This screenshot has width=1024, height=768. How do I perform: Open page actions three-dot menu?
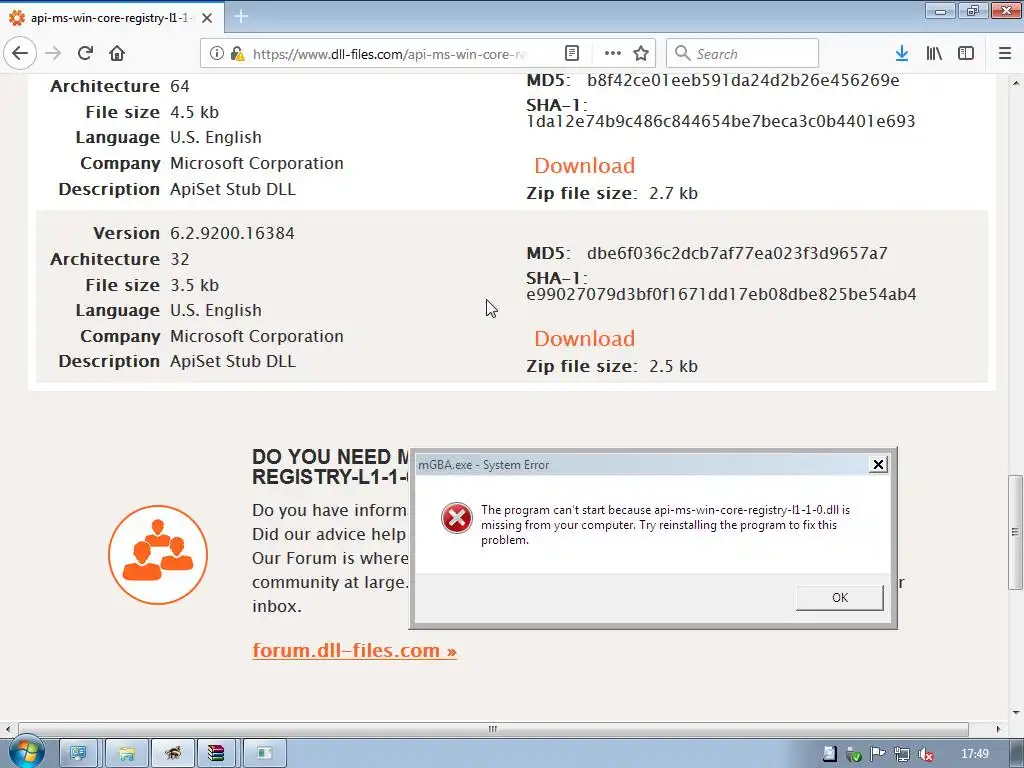(612, 54)
